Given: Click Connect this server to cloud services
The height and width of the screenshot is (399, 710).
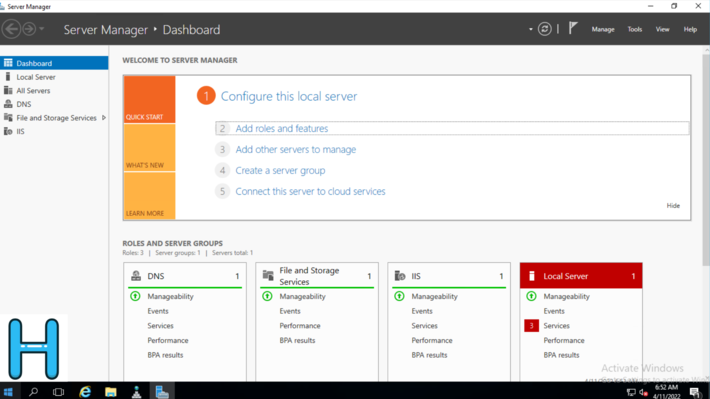Looking at the screenshot, I should coord(310,191).
